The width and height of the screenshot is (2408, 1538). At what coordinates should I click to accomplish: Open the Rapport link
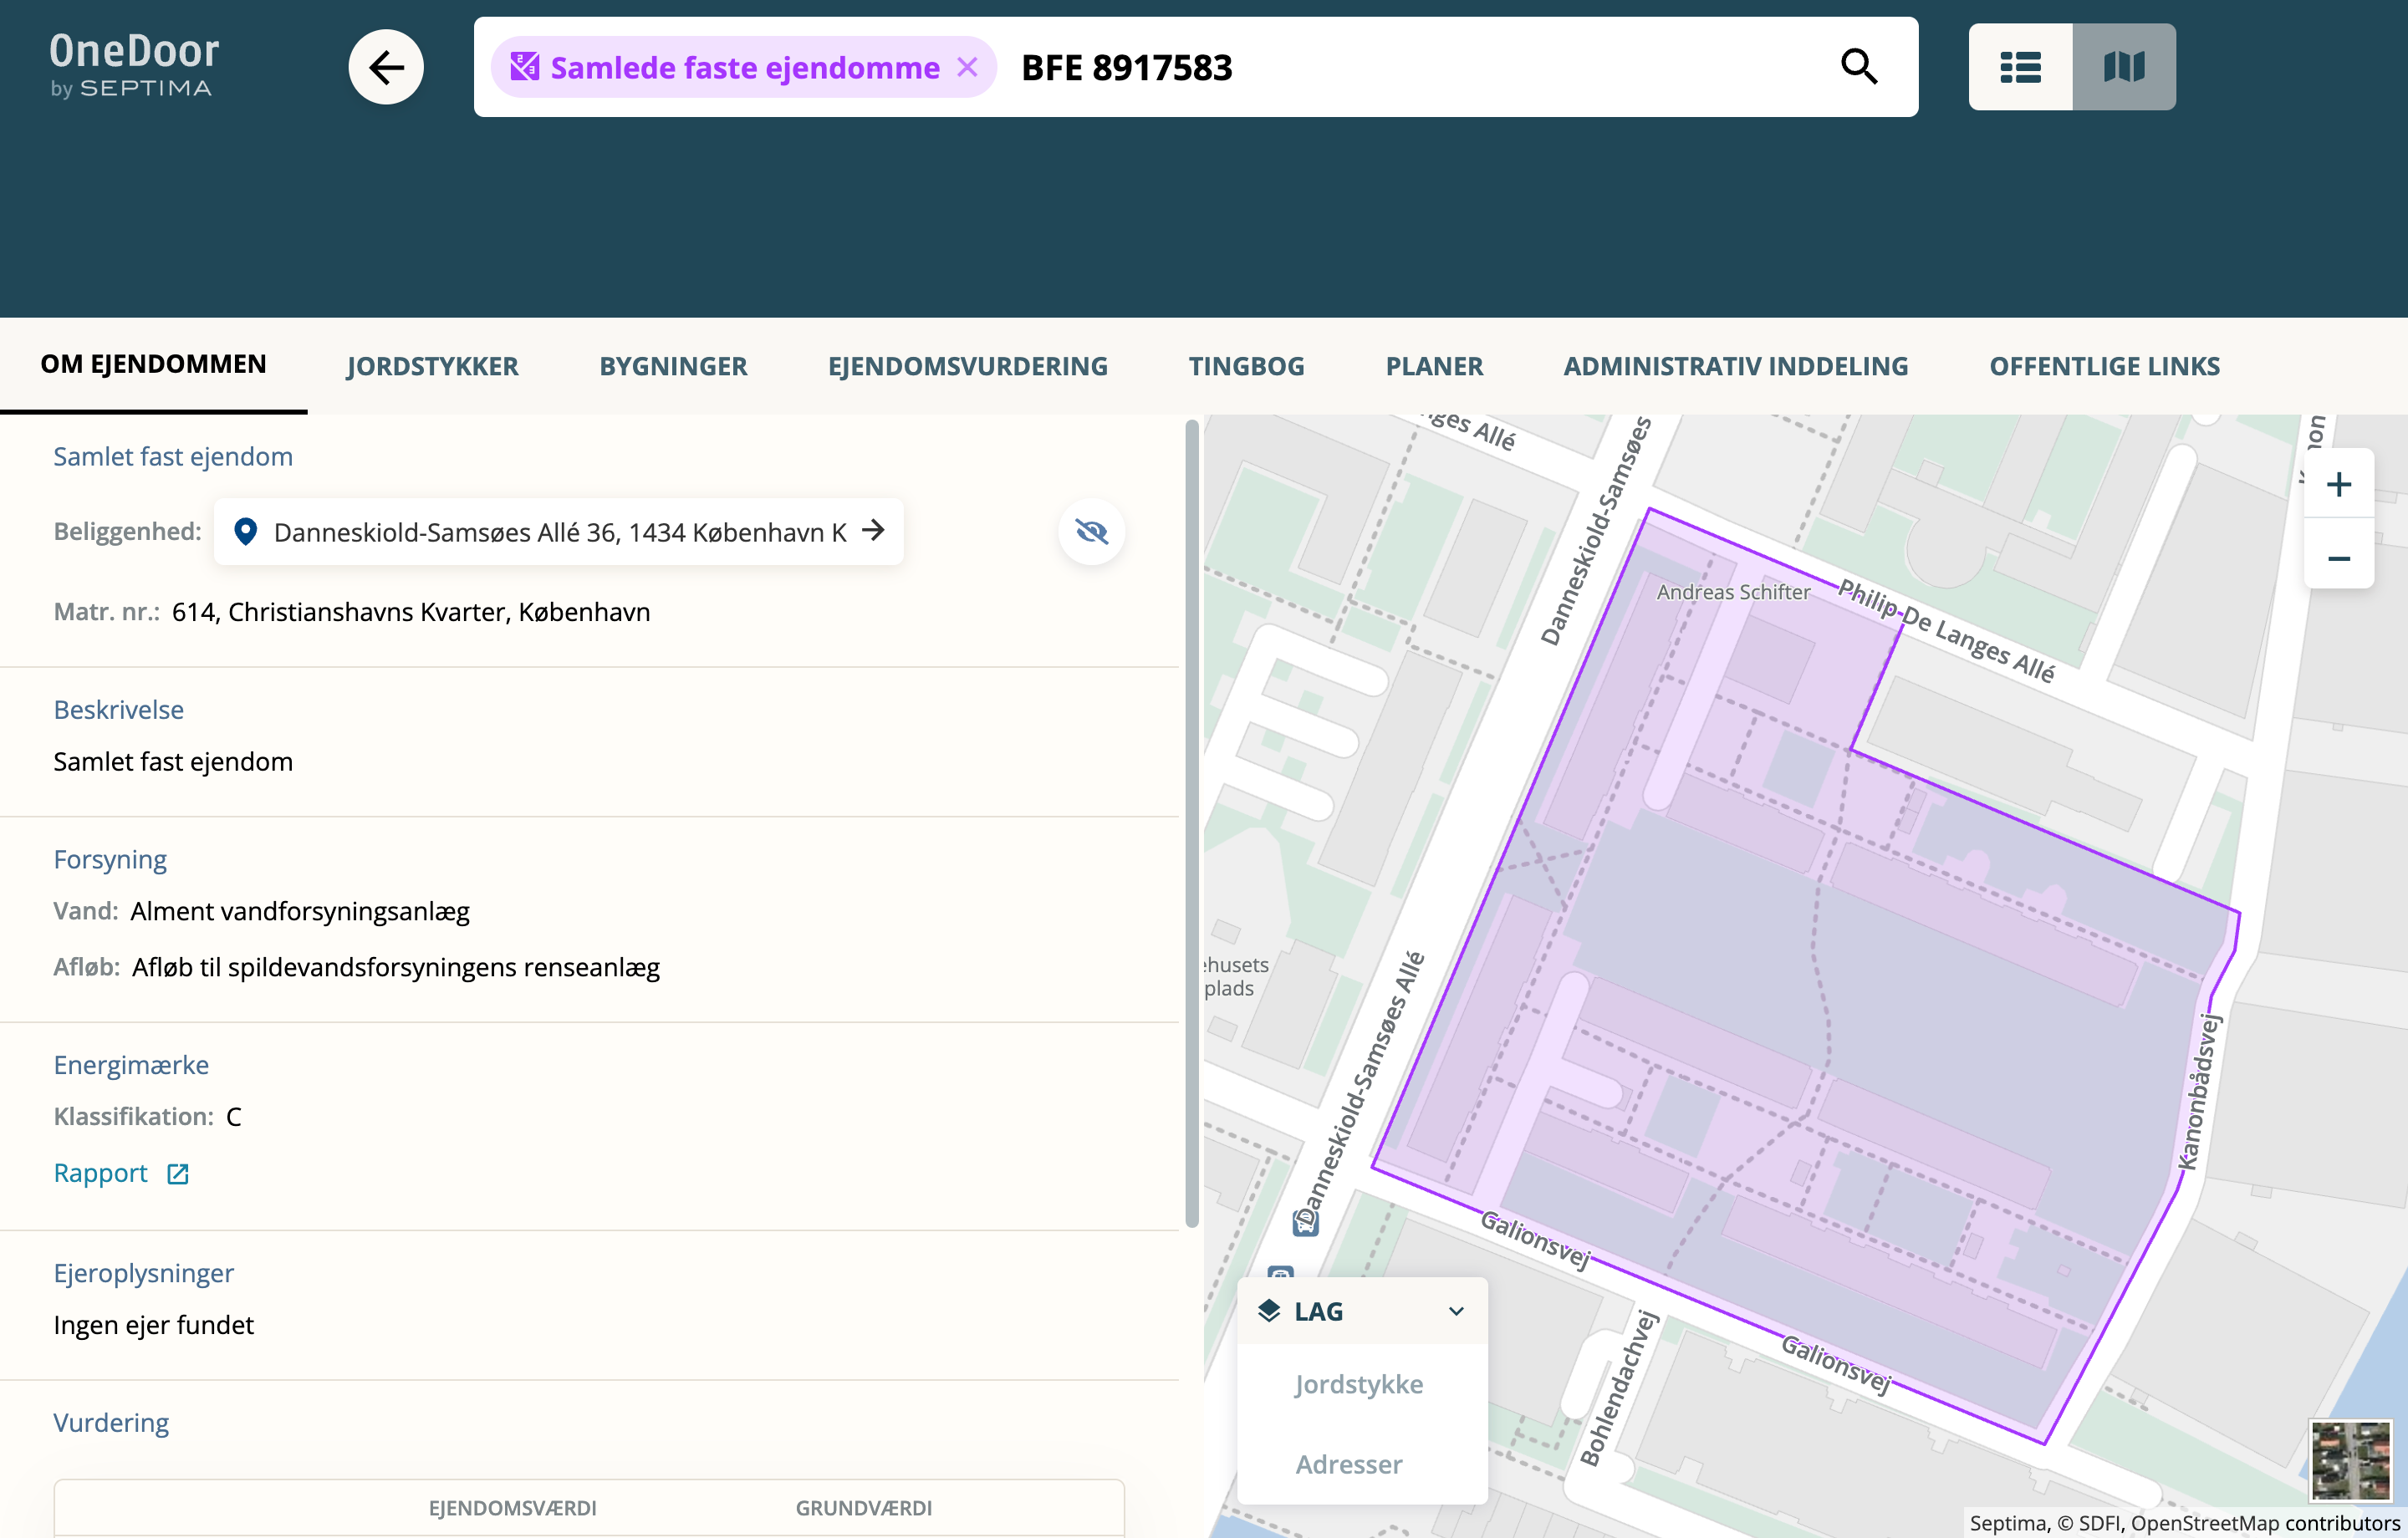click(x=100, y=1173)
